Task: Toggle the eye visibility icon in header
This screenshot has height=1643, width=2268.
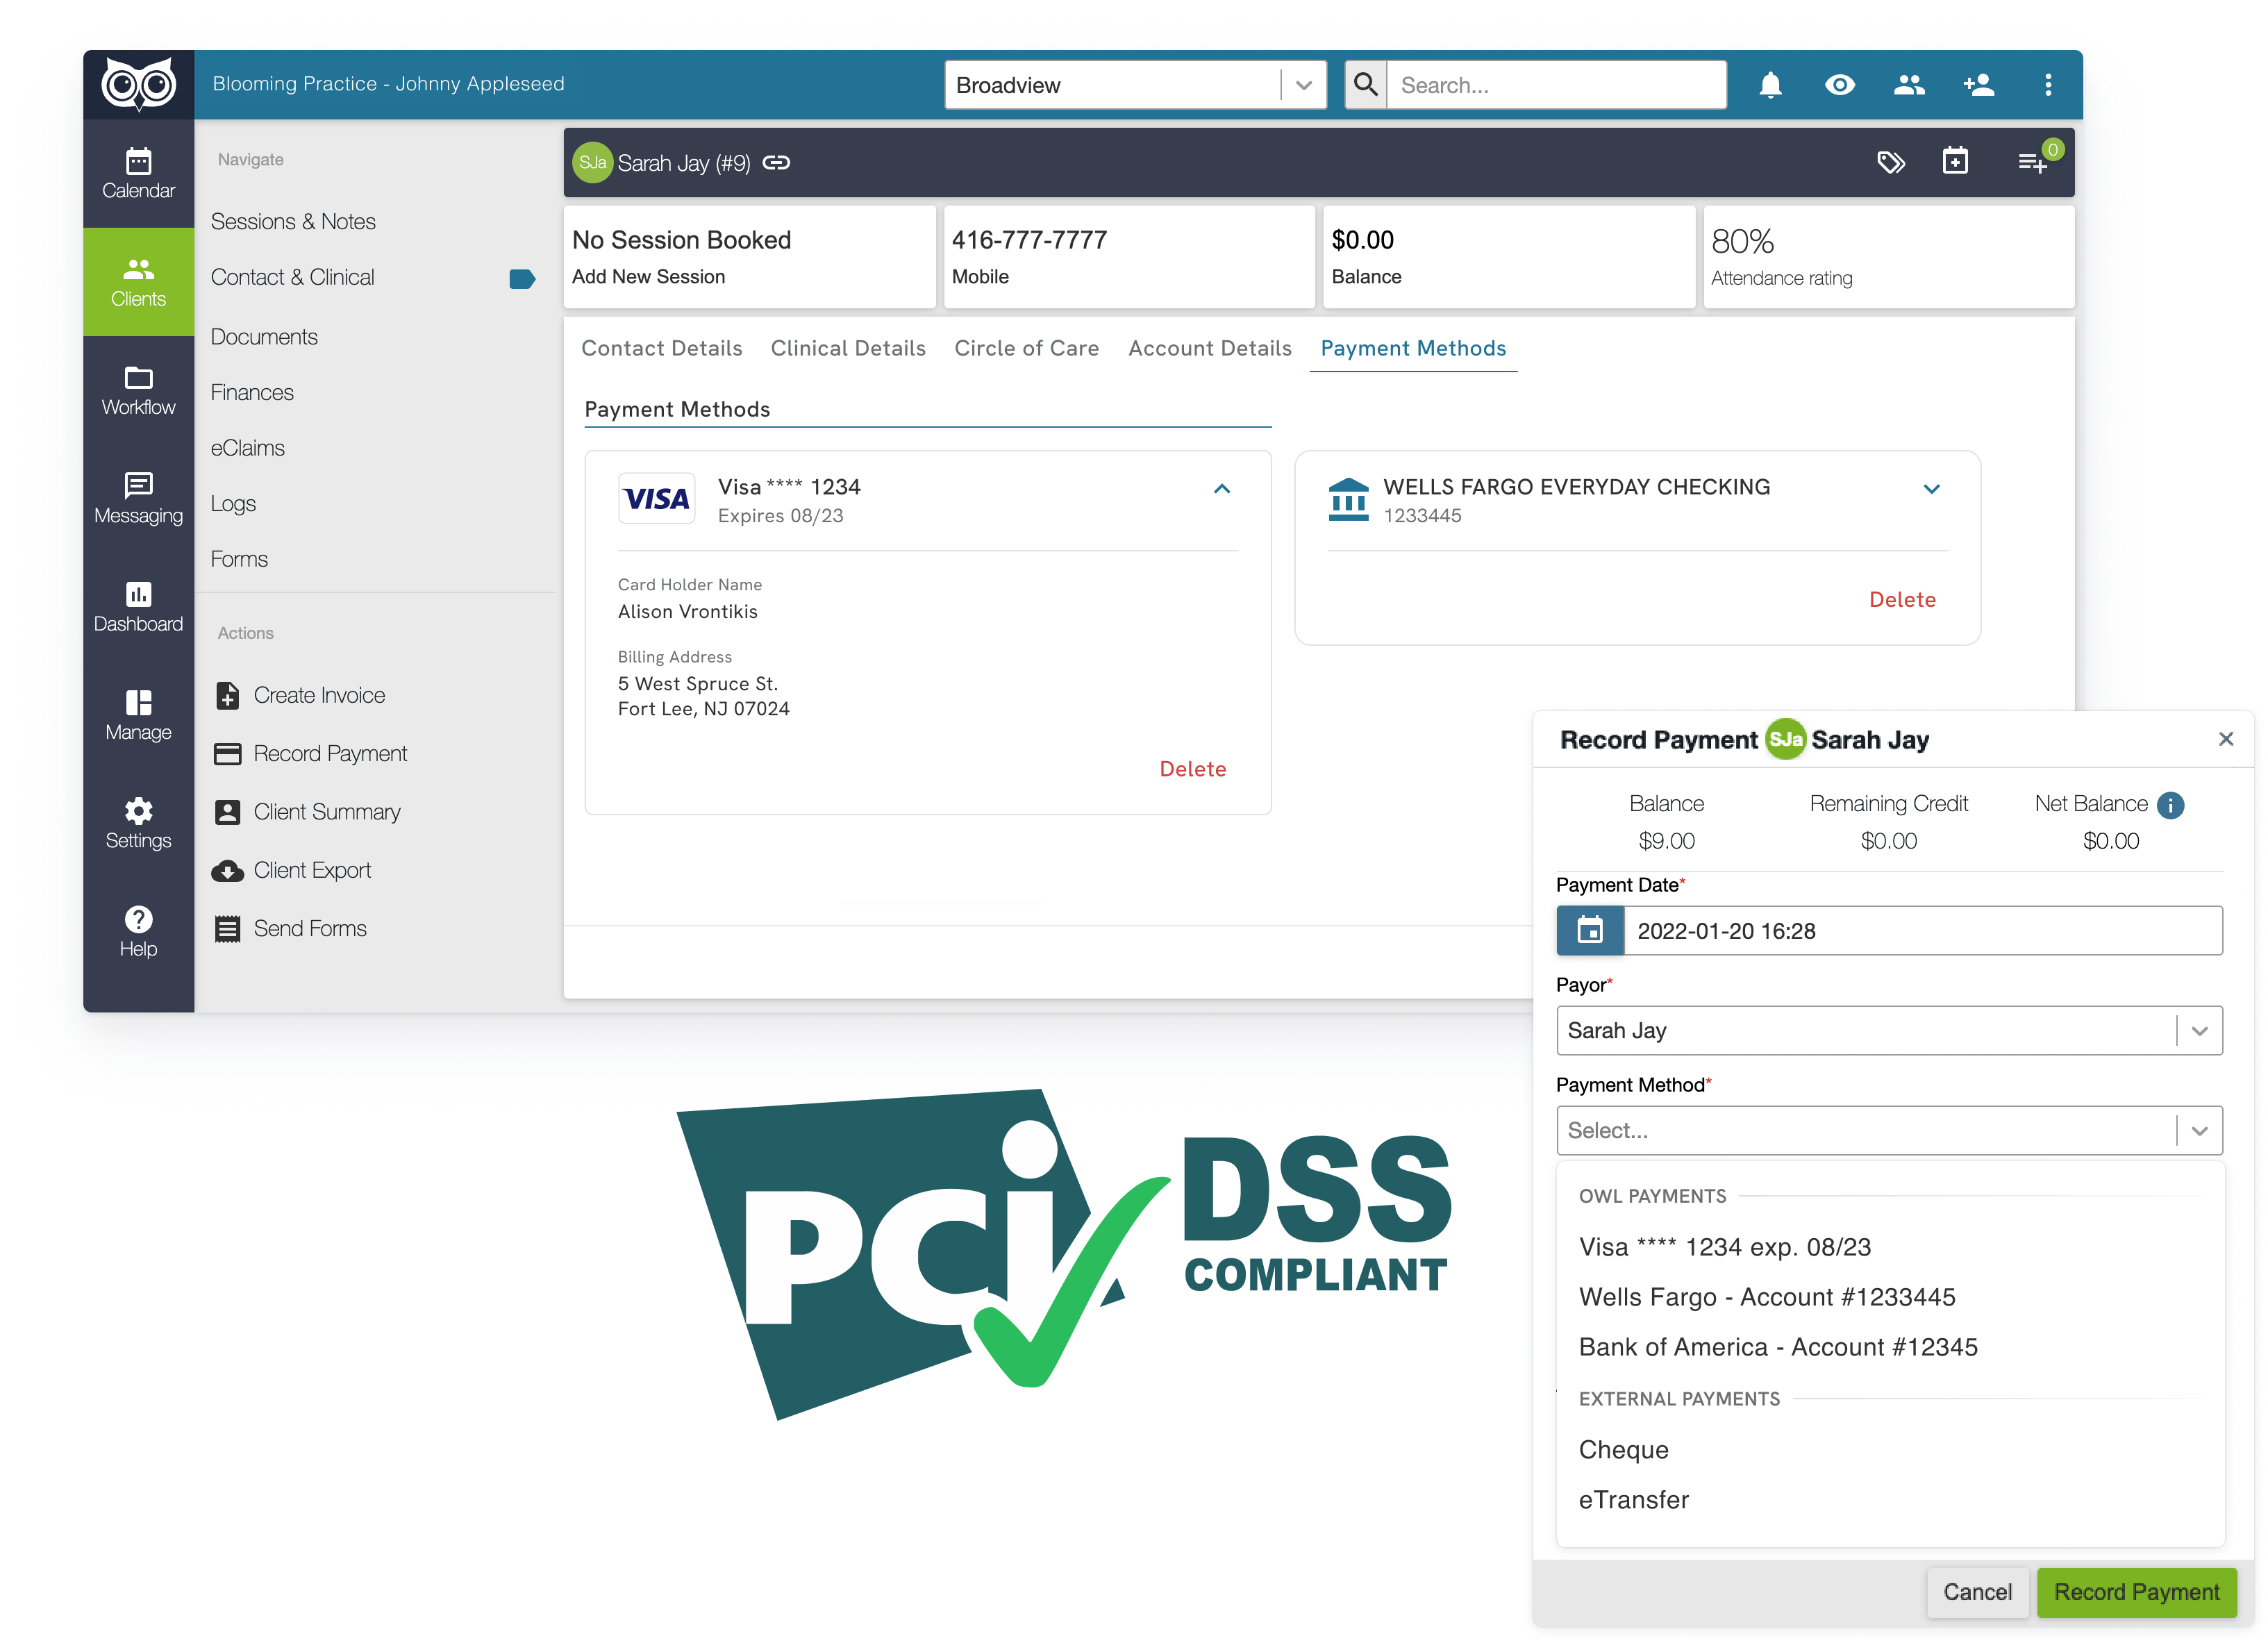Action: tap(1839, 85)
